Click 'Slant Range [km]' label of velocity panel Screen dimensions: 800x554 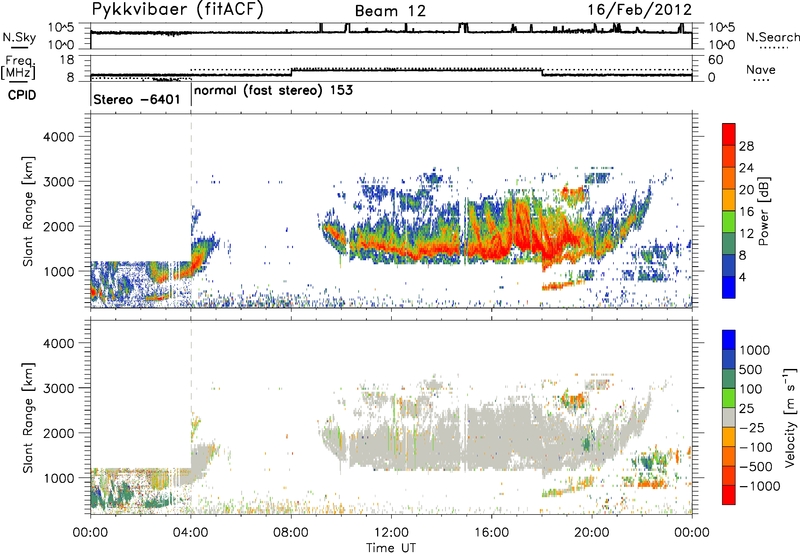click(x=28, y=417)
